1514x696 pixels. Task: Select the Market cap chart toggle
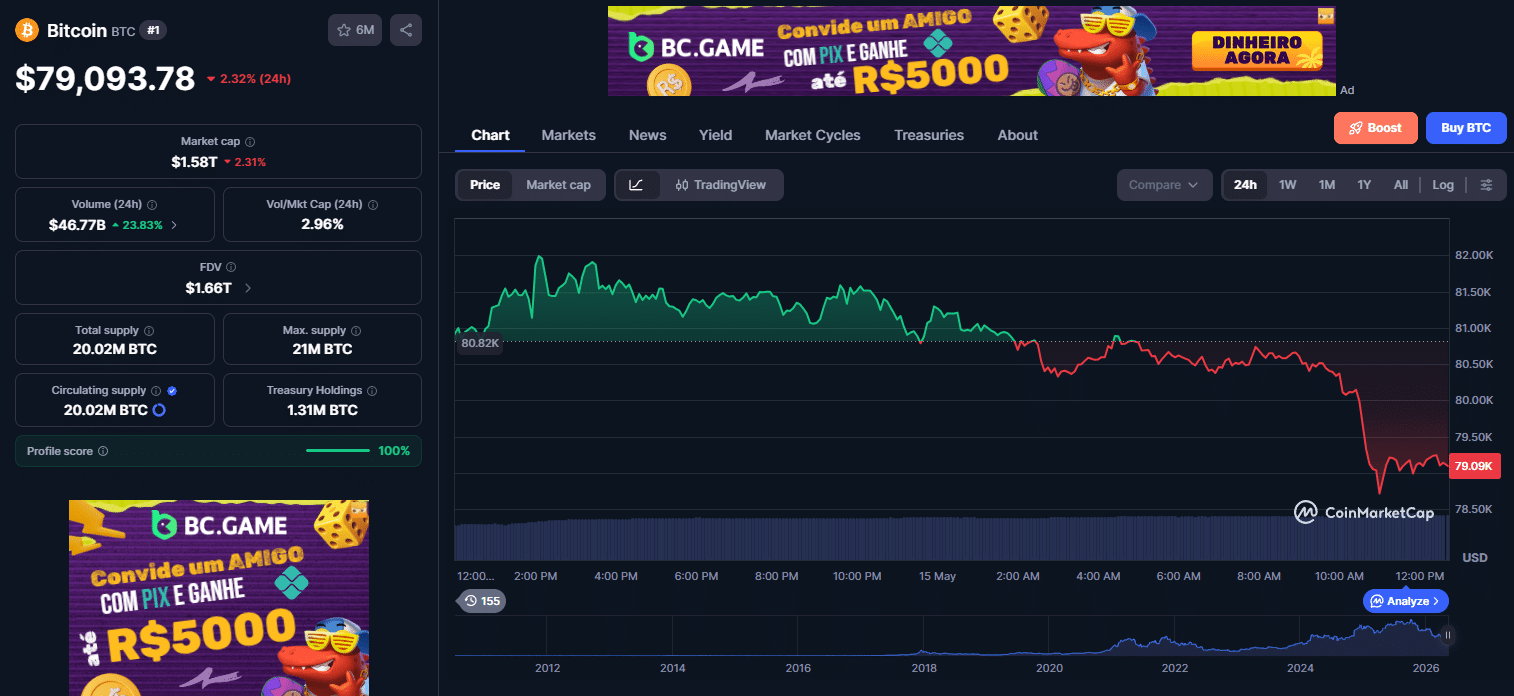pos(558,185)
